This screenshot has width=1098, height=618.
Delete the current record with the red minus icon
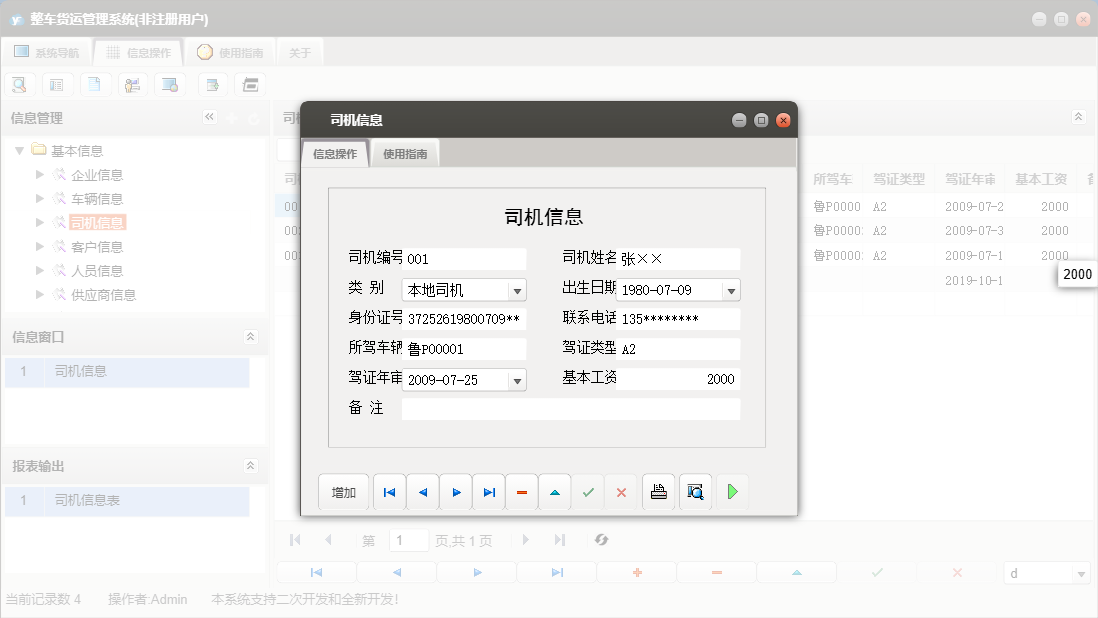coord(521,491)
